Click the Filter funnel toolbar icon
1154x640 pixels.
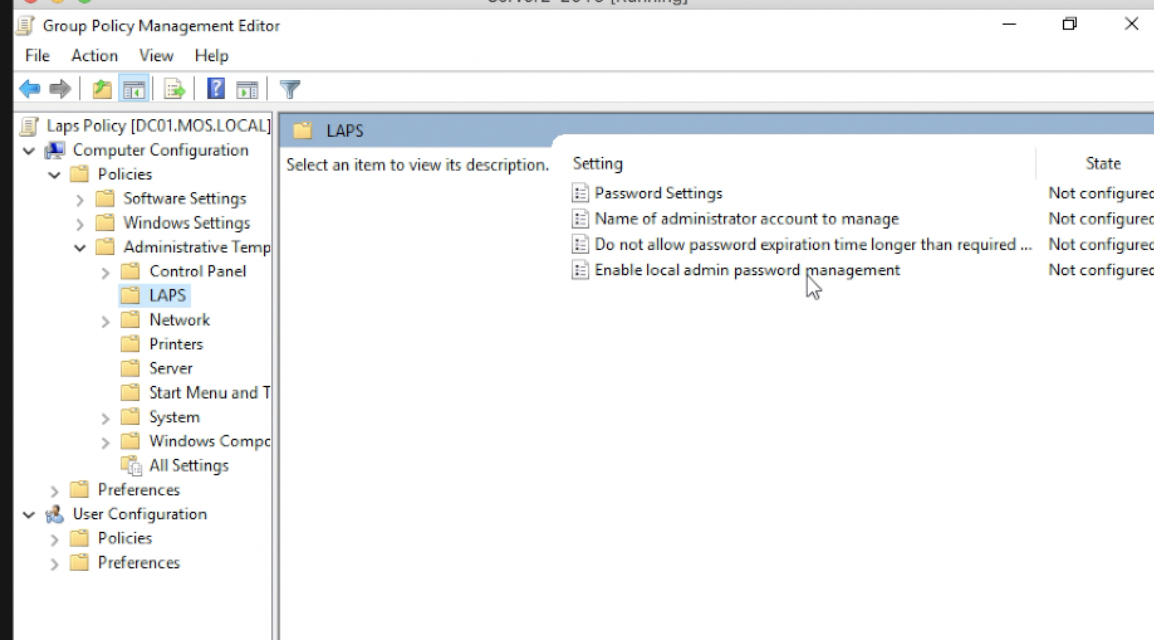coord(290,90)
